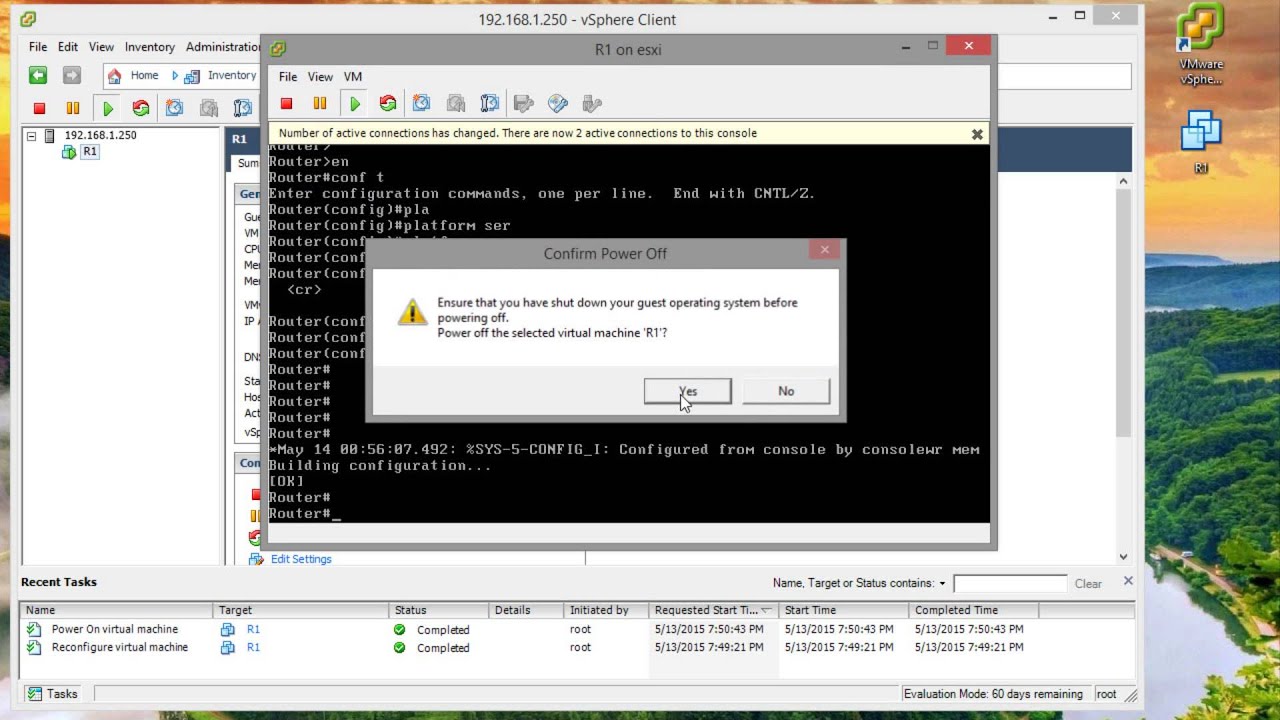1280x720 pixels.
Task: Select Reconfigure virtual machine task row
Action: tap(576, 648)
